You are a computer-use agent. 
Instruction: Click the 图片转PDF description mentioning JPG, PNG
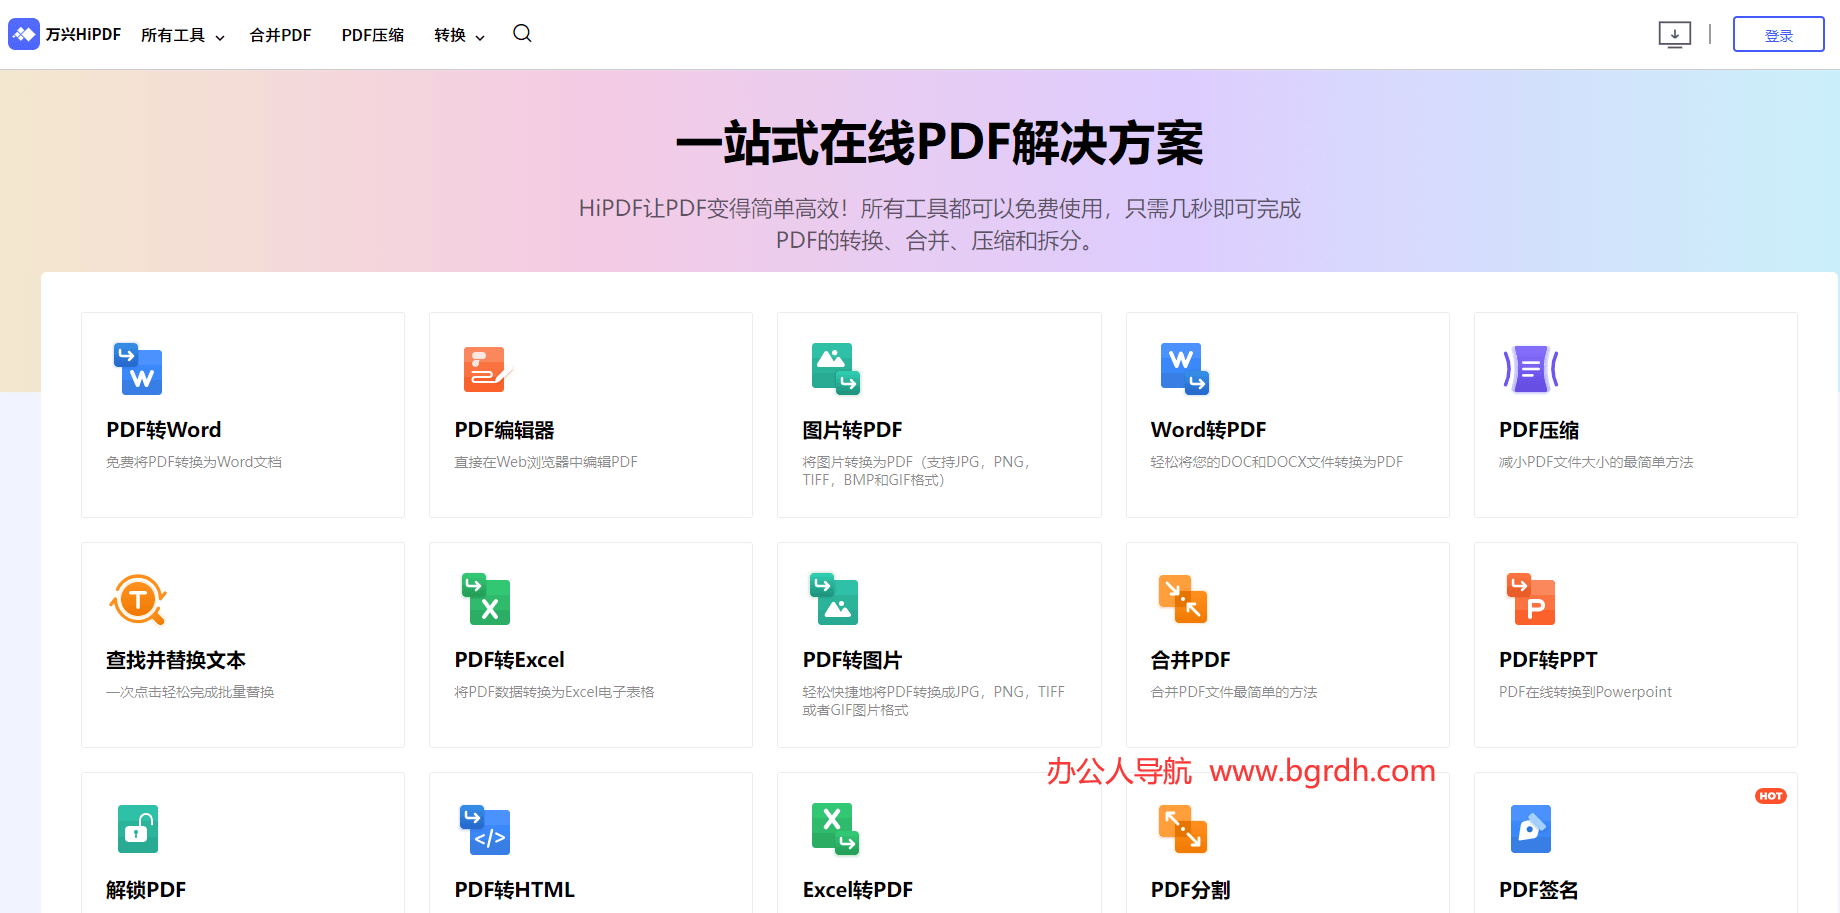click(916, 471)
